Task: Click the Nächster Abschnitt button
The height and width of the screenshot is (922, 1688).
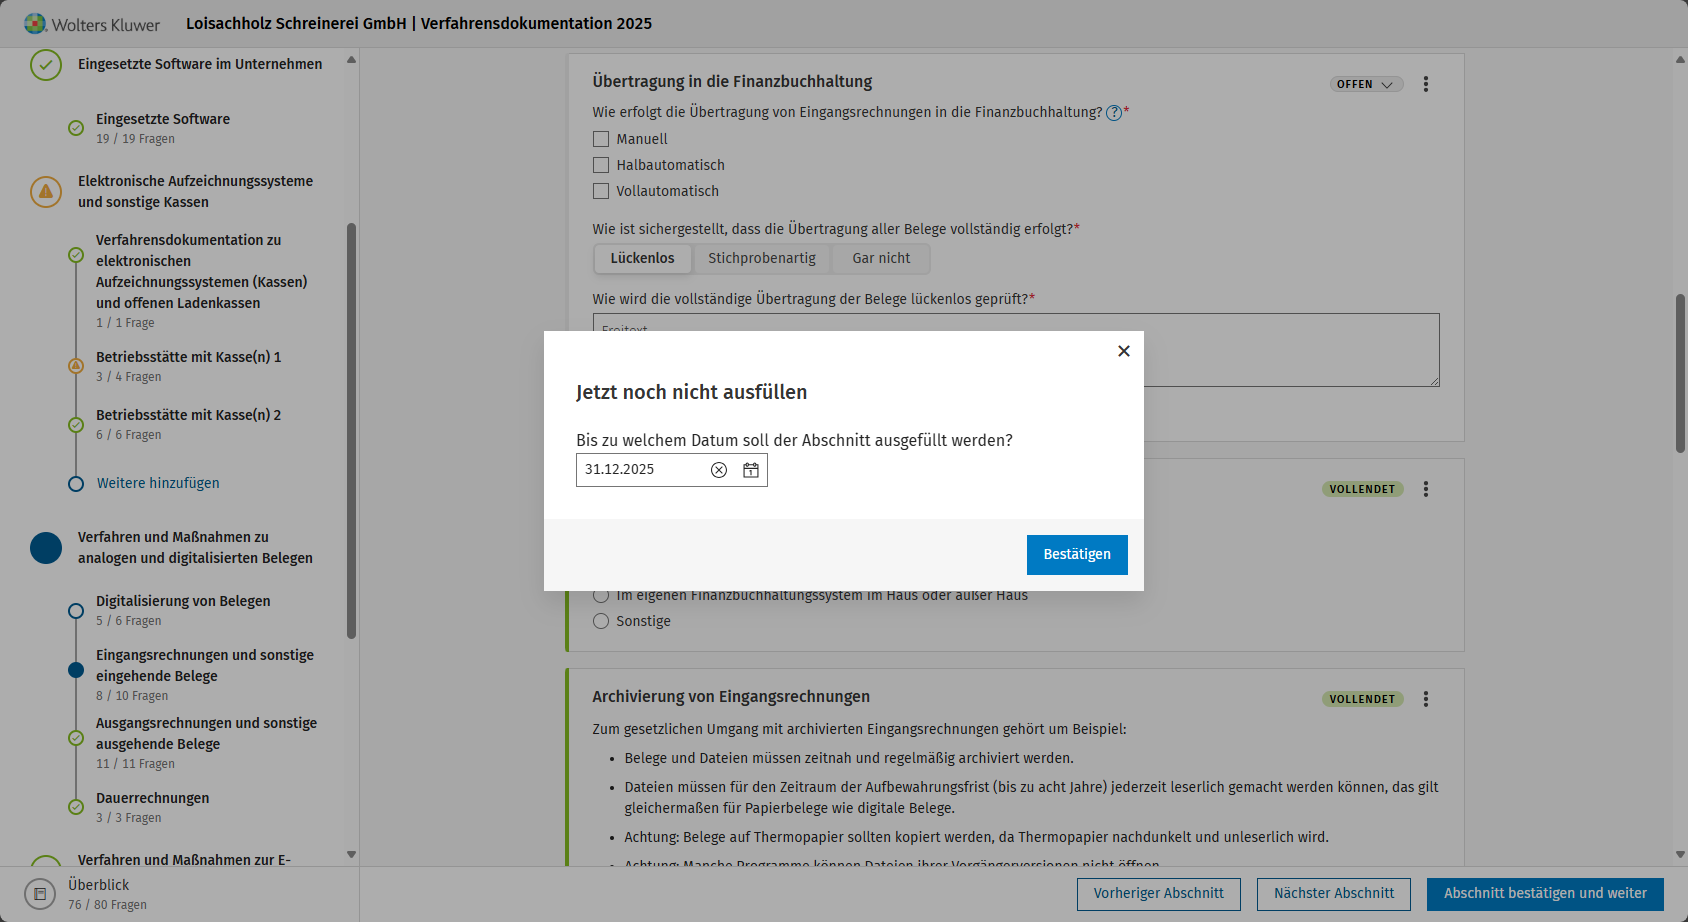Action: pyautogui.click(x=1334, y=894)
